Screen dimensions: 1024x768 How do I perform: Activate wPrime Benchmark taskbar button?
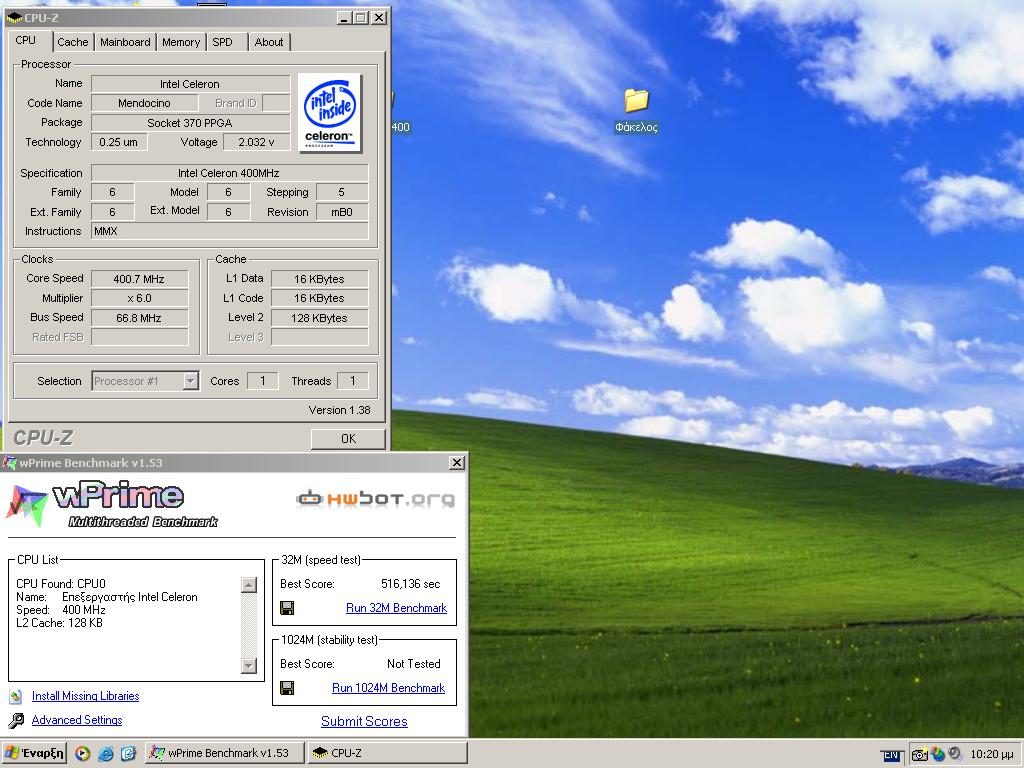click(225, 753)
